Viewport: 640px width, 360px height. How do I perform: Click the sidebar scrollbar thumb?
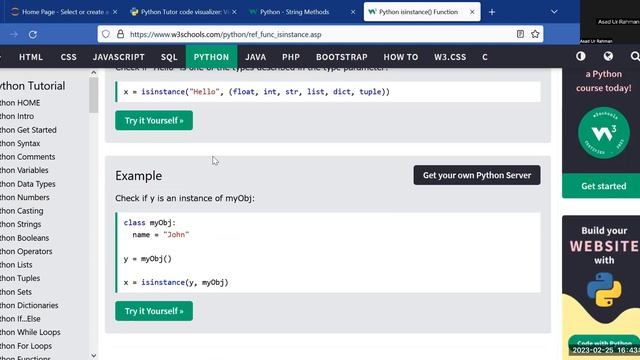(x=93, y=95)
